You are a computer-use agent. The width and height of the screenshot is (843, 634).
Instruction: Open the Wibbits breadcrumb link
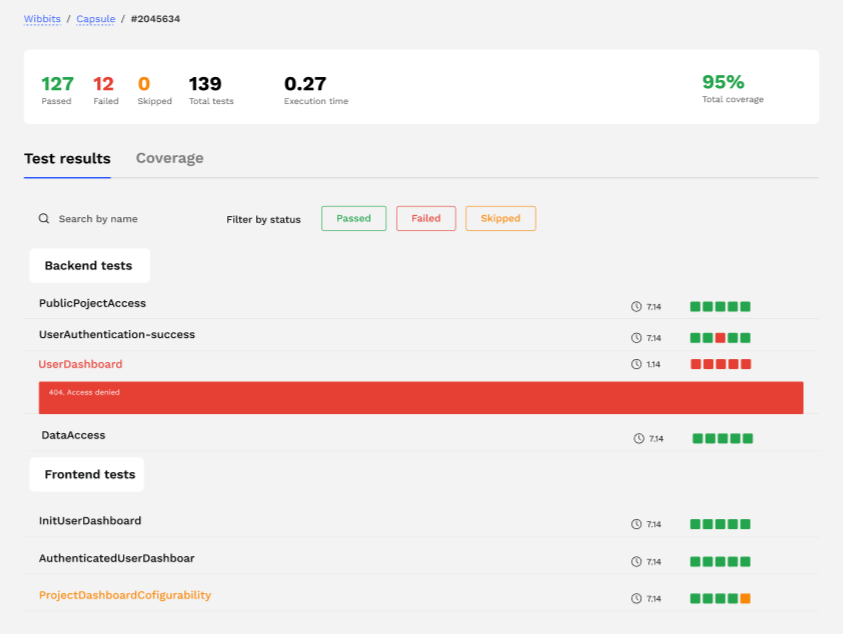point(42,19)
